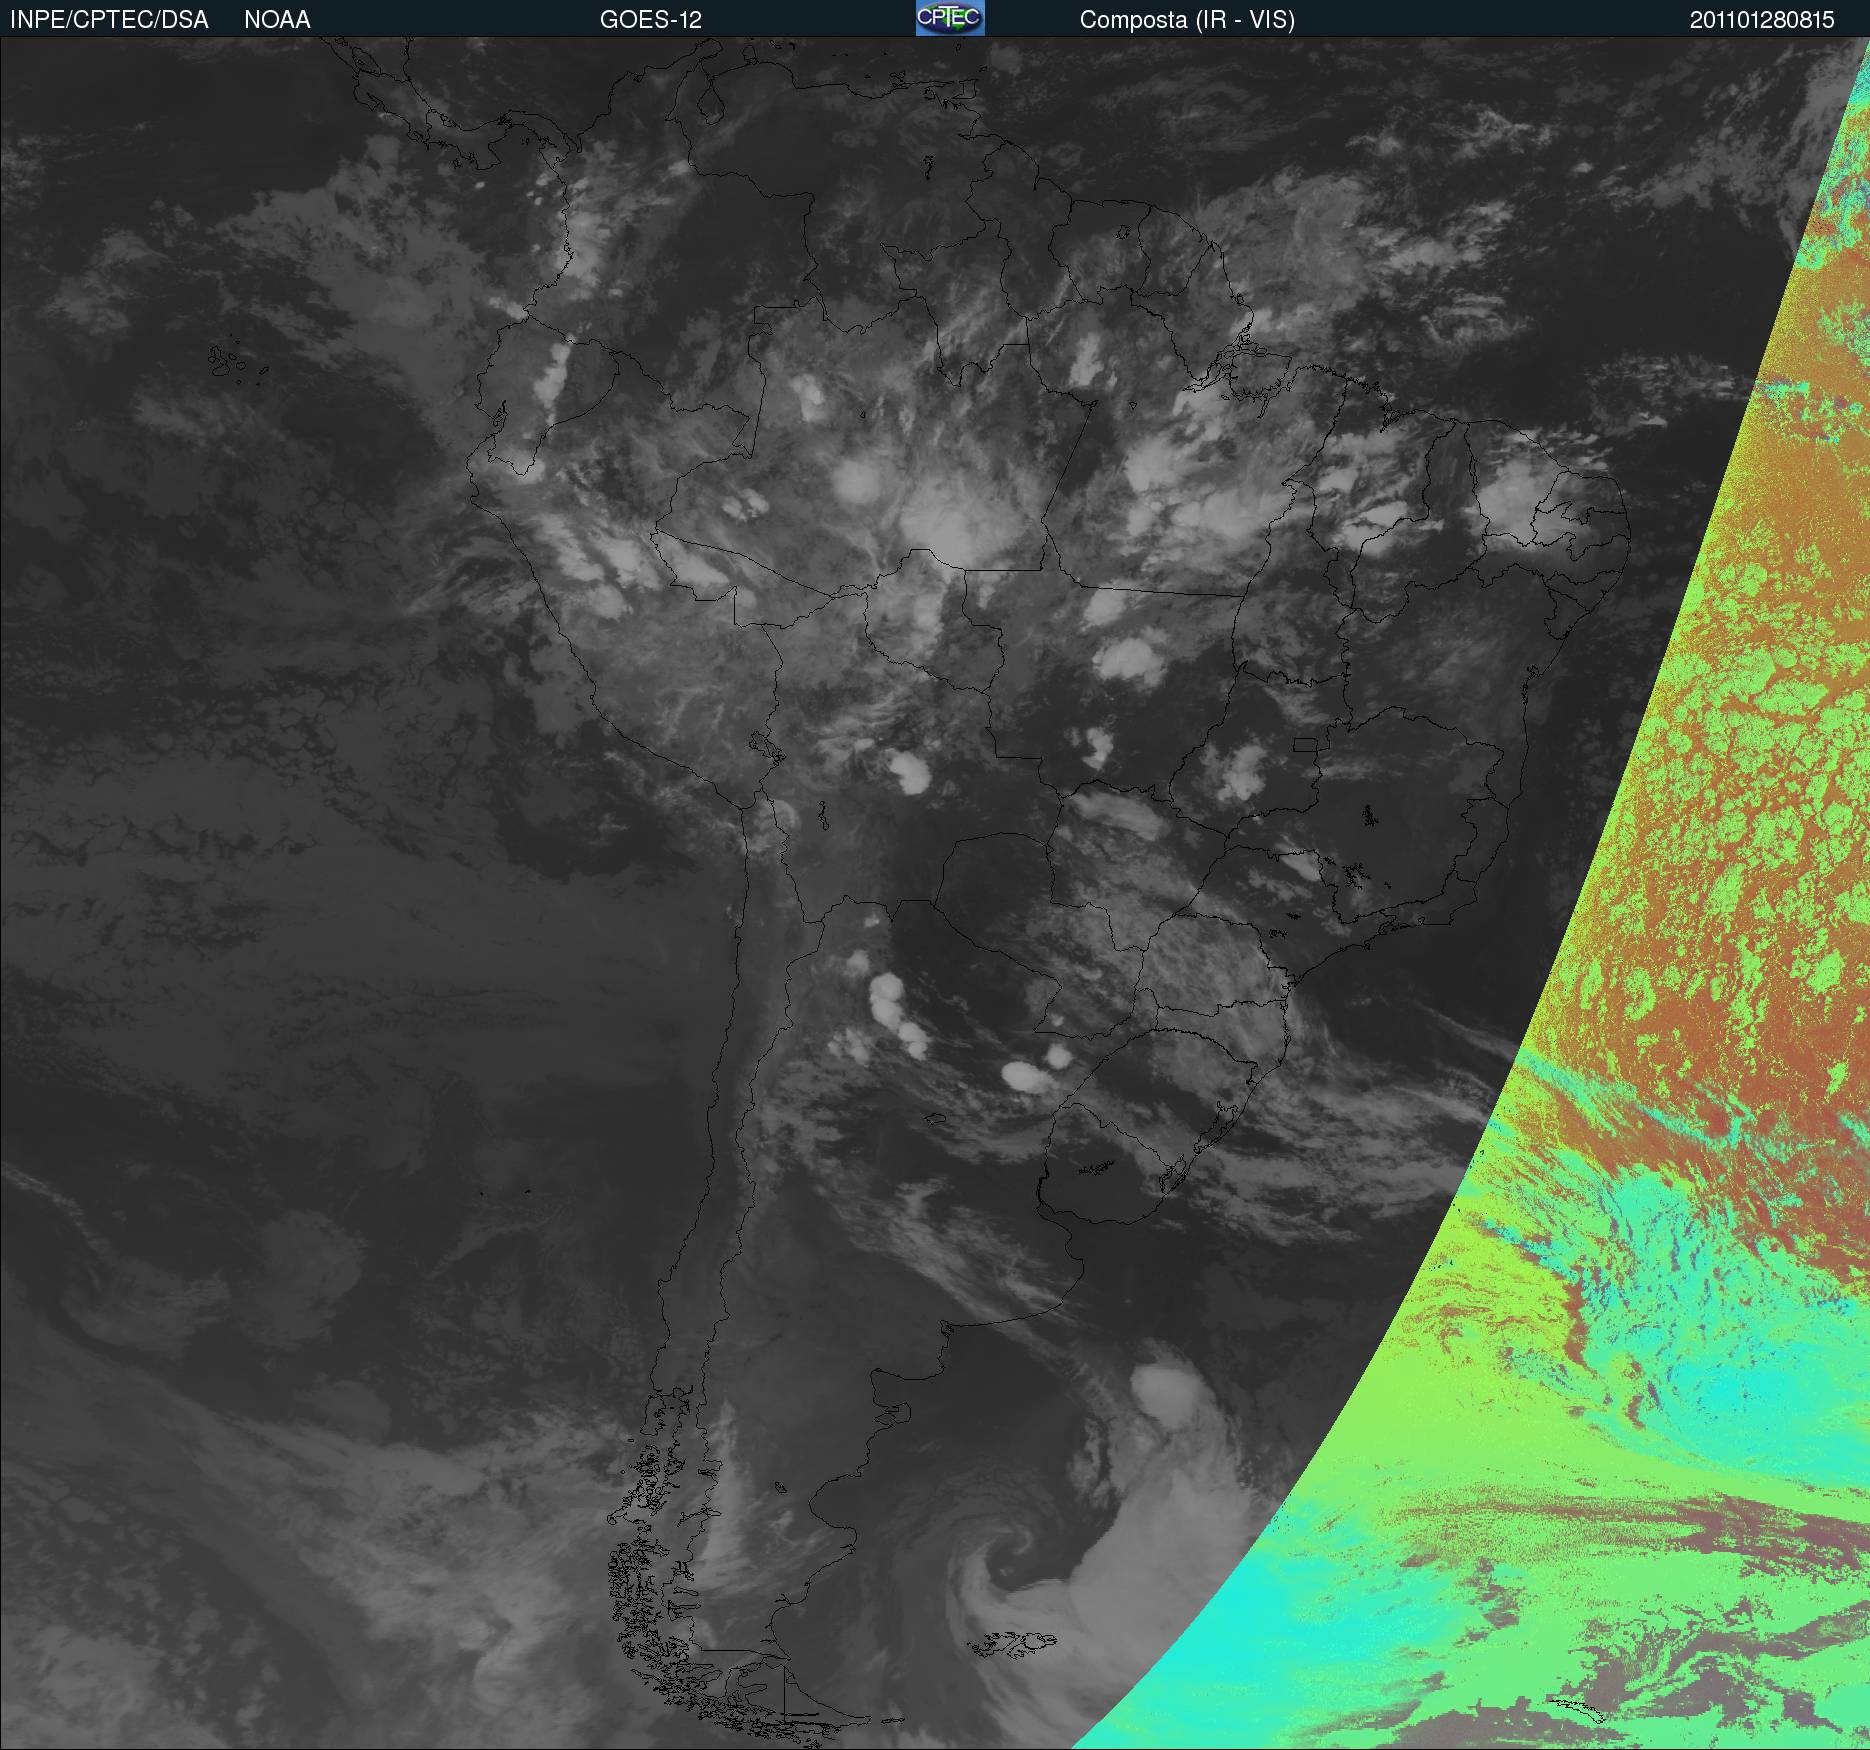Click the satellite image of South America
The height and width of the screenshot is (1750, 1870).
point(935,893)
